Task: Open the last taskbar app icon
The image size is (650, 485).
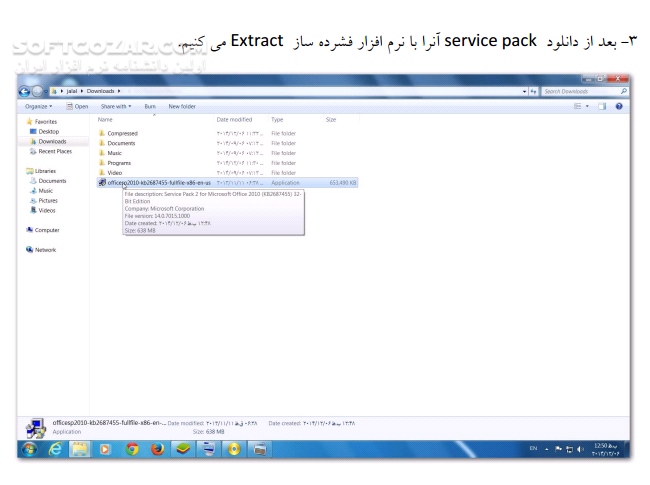Action: tap(260, 449)
